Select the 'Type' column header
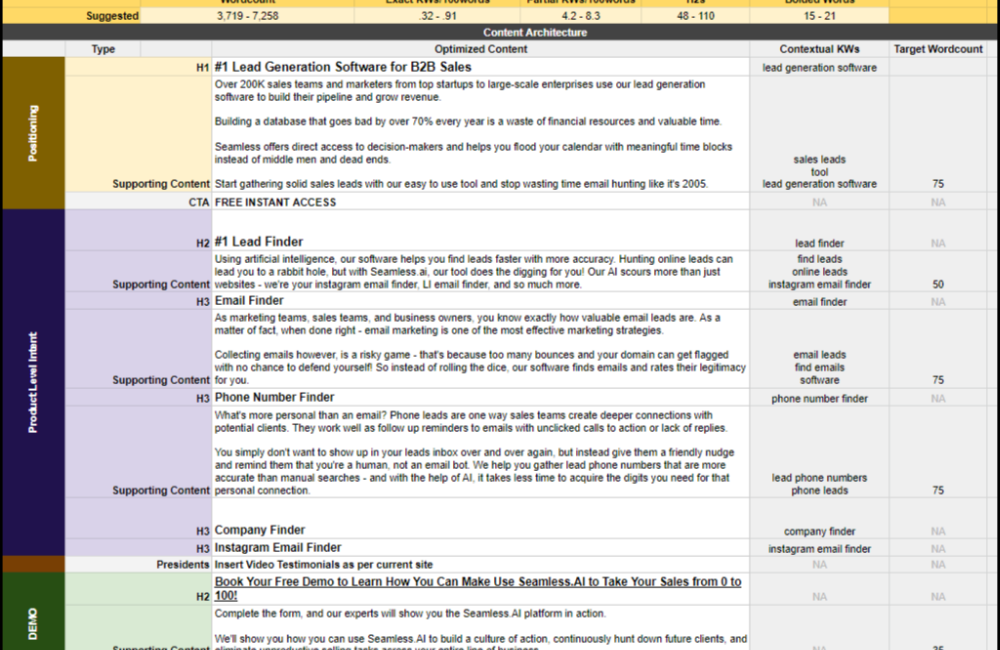 point(103,49)
